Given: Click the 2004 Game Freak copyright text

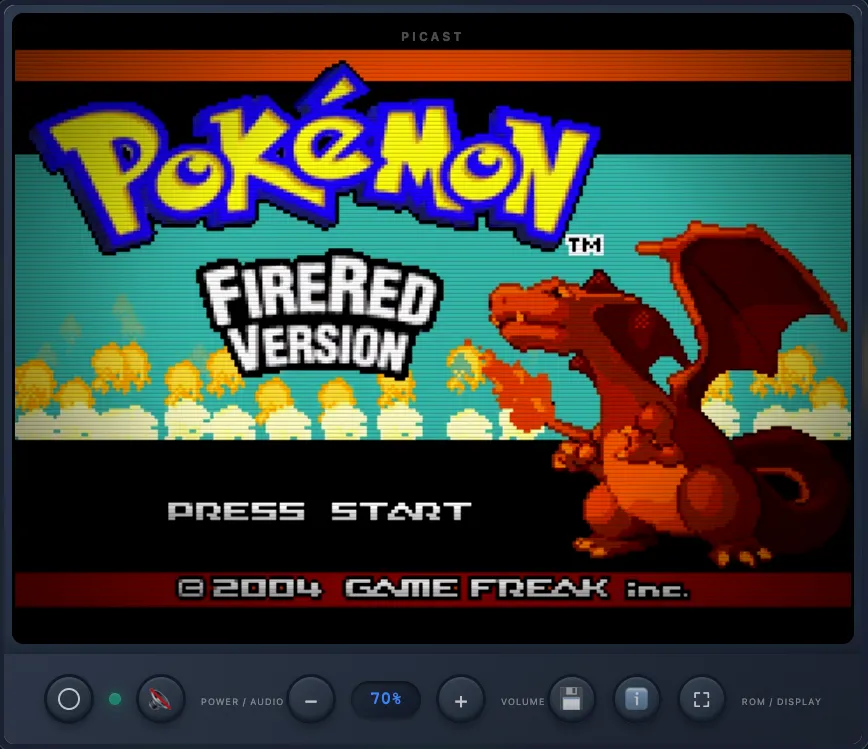Looking at the screenshot, I should tap(432, 589).
